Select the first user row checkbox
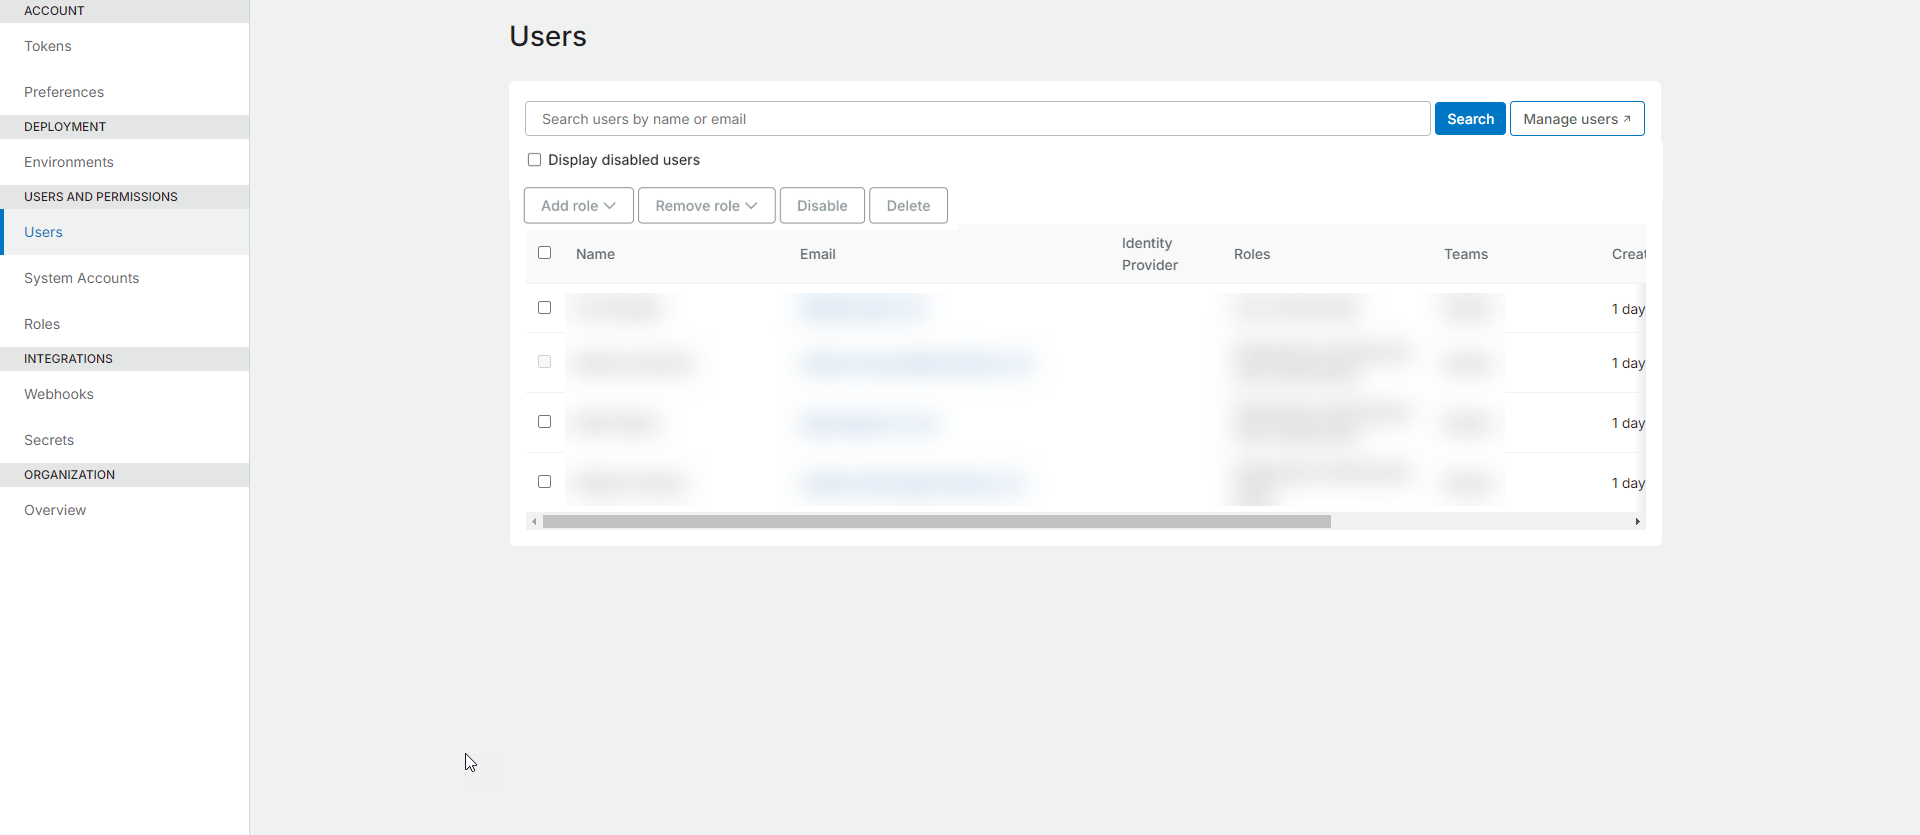The width and height of the screenshot is (1920, 835). pos(544,308)
